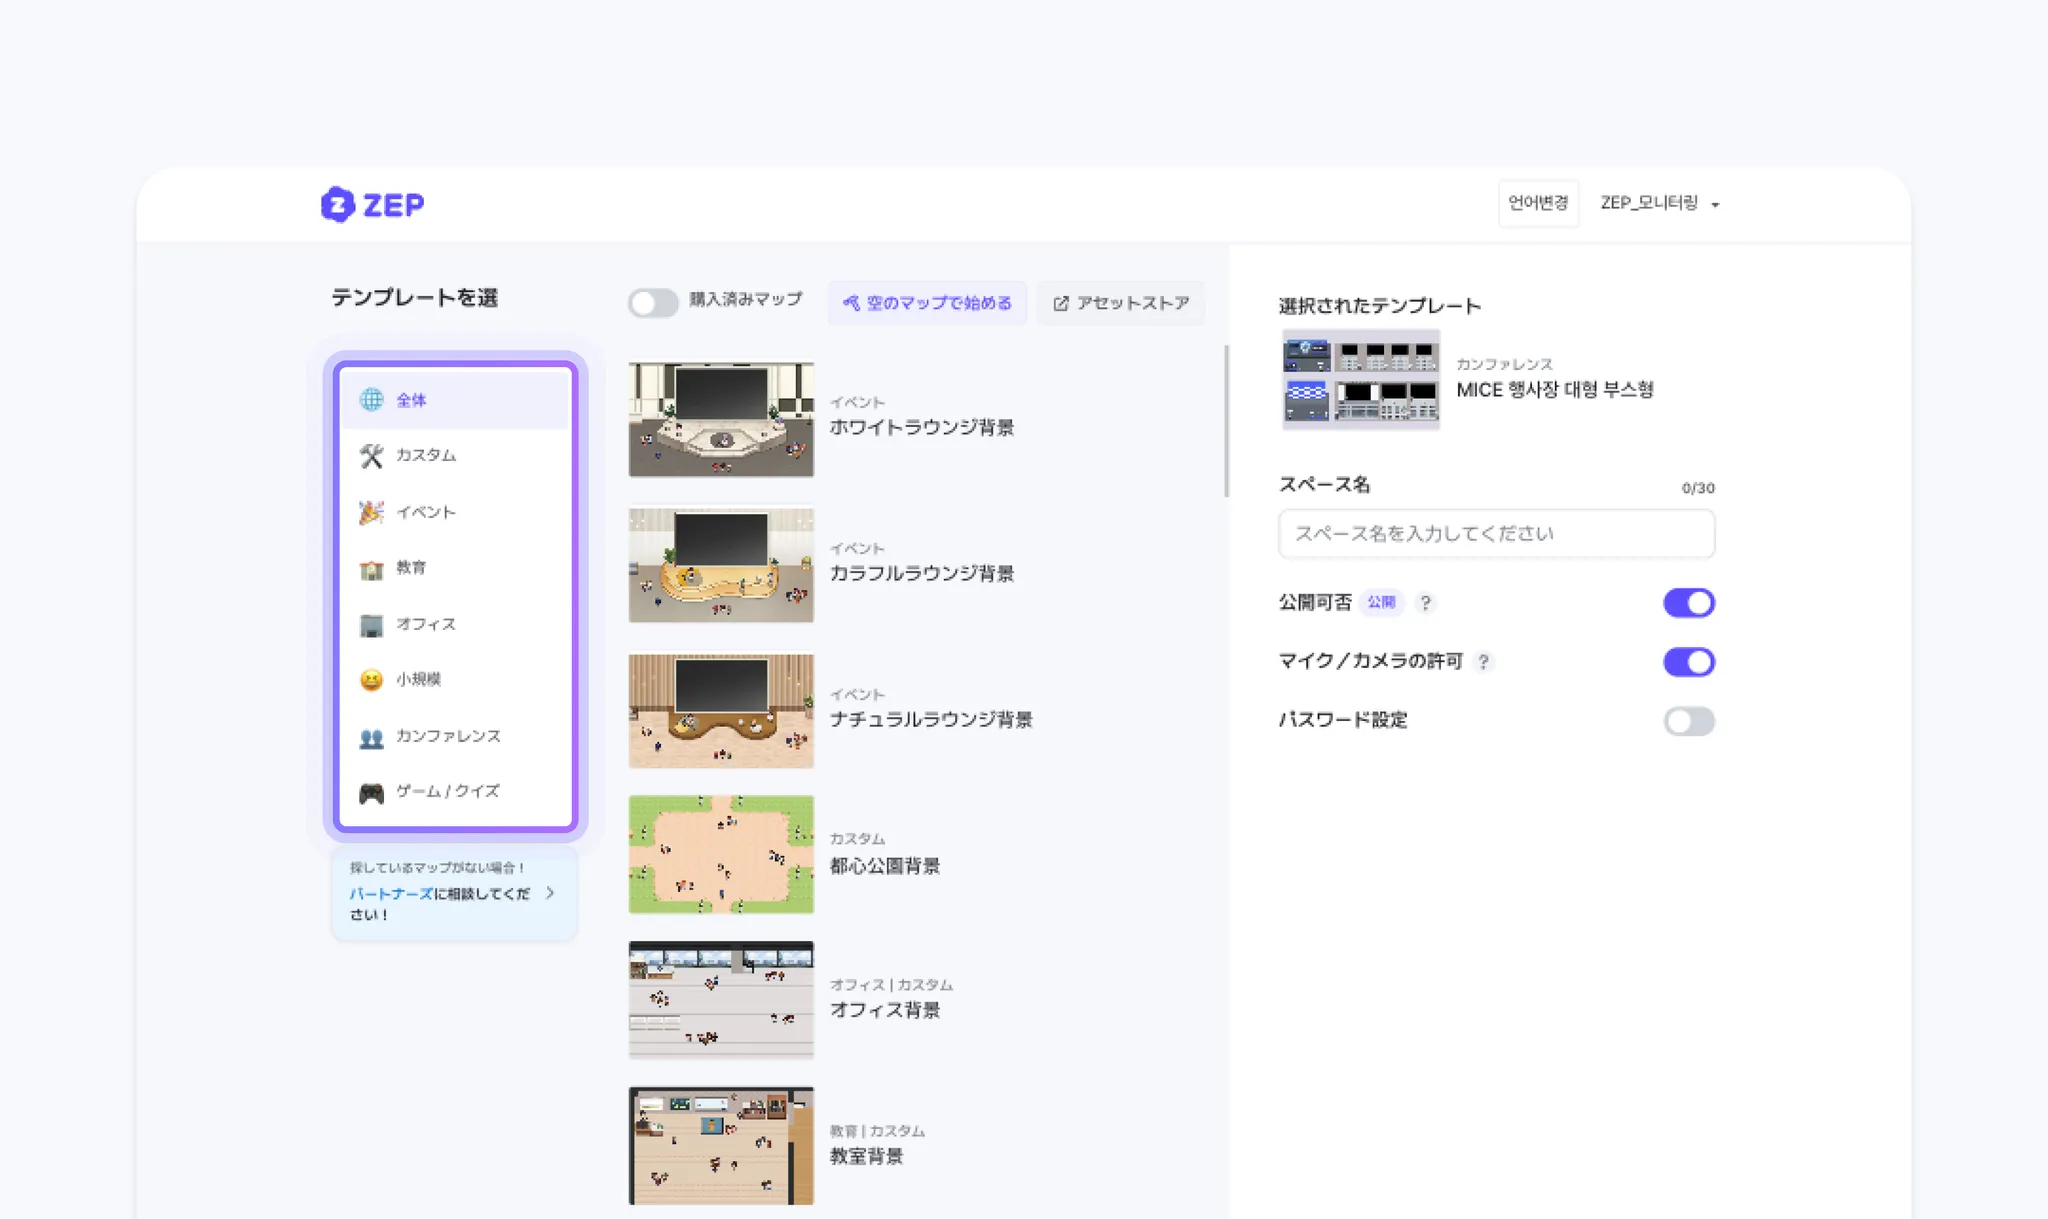
Task: Click the 空のマップで始める button
Action: point(927,302)
